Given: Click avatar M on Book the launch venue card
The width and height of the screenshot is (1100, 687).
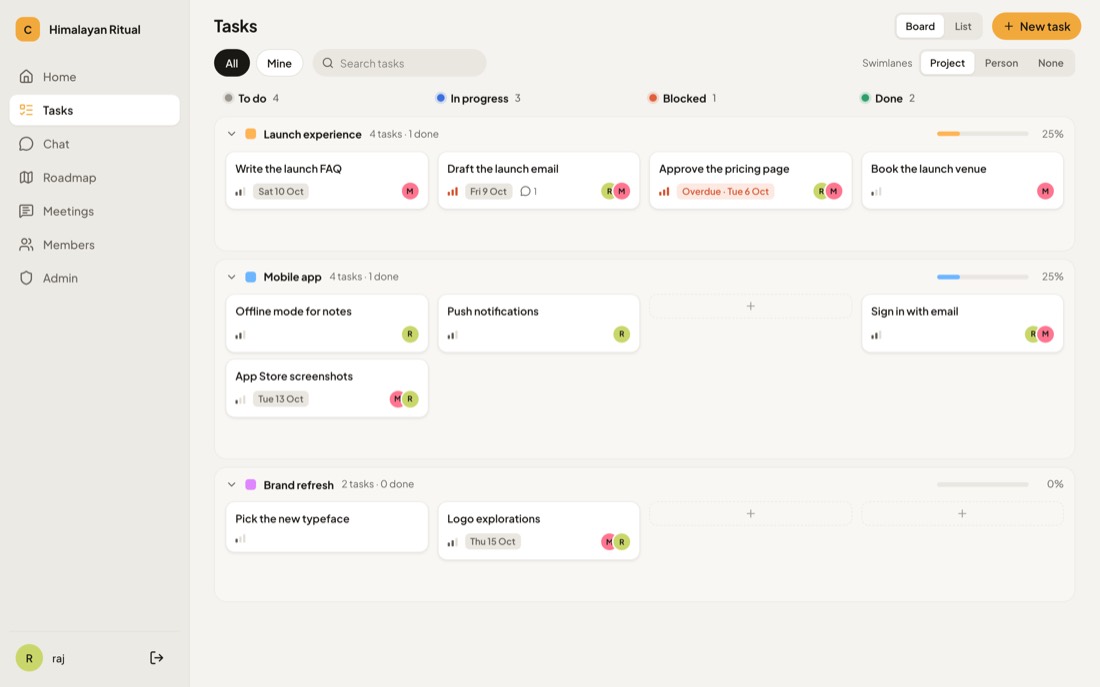Looking at the screenshot, I should pos(1045,191).
